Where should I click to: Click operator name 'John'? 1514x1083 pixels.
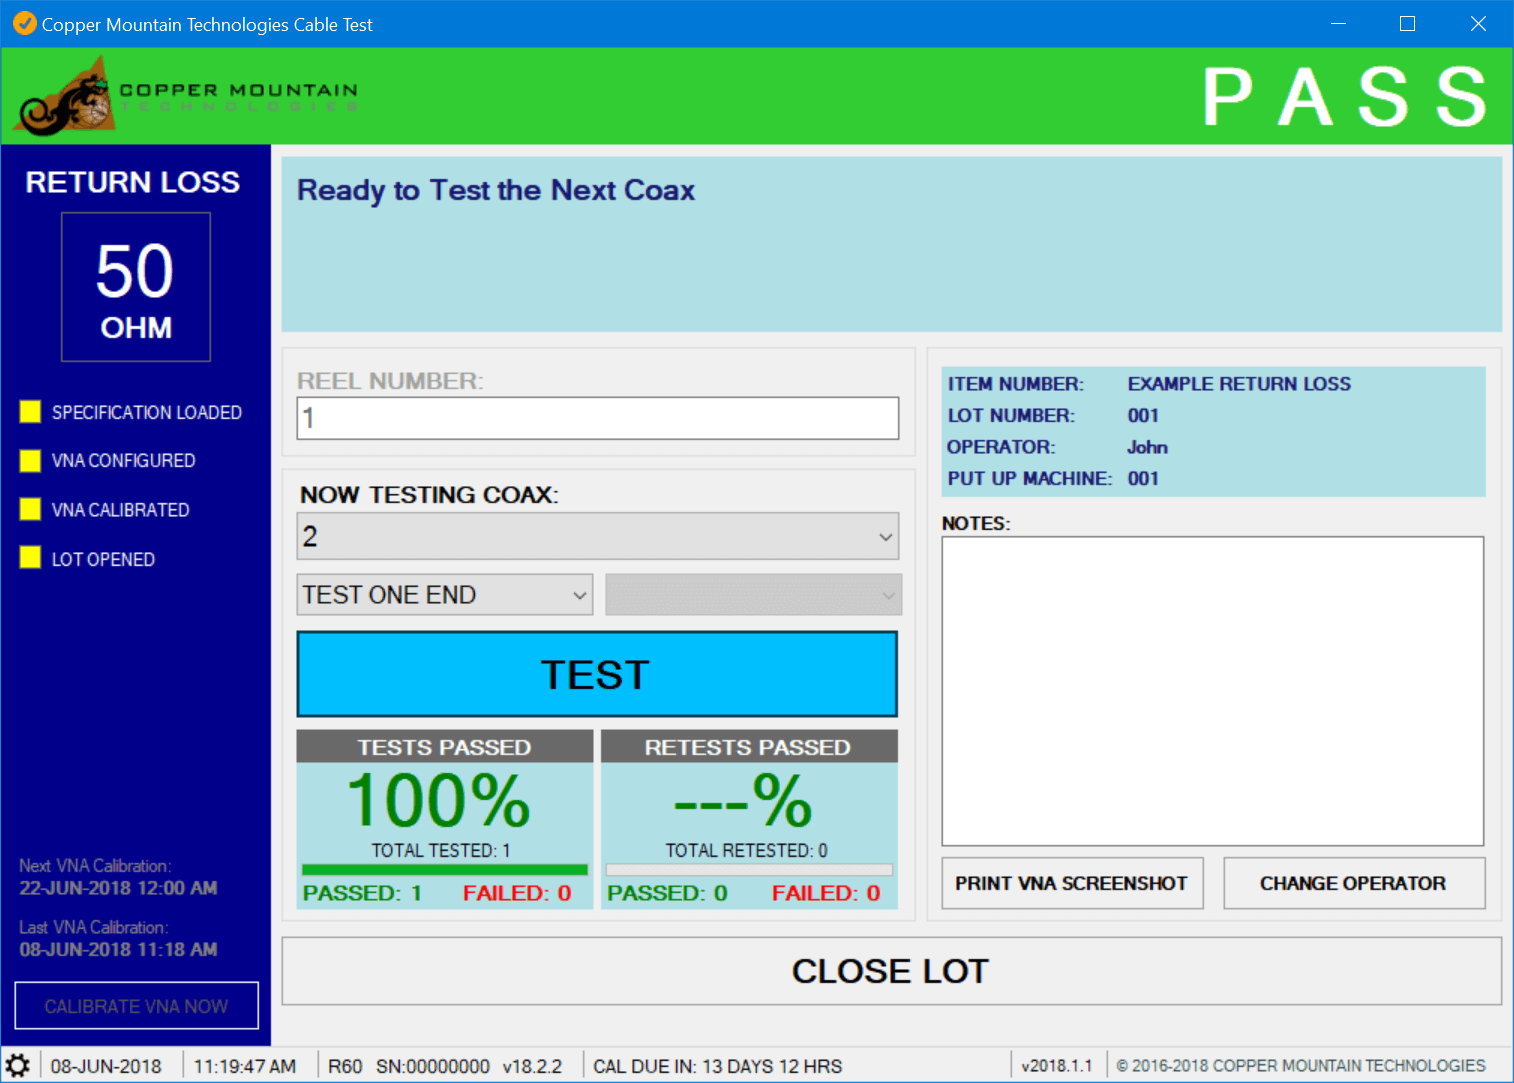click(1147, 447)
